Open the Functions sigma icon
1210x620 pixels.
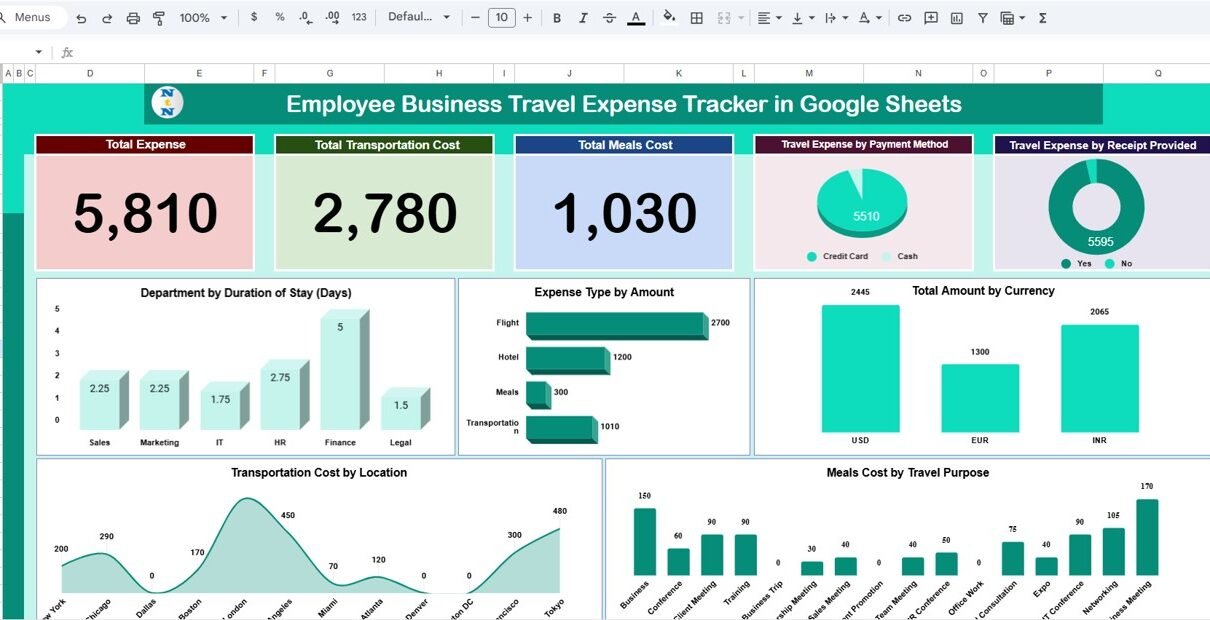(1043, 18)
